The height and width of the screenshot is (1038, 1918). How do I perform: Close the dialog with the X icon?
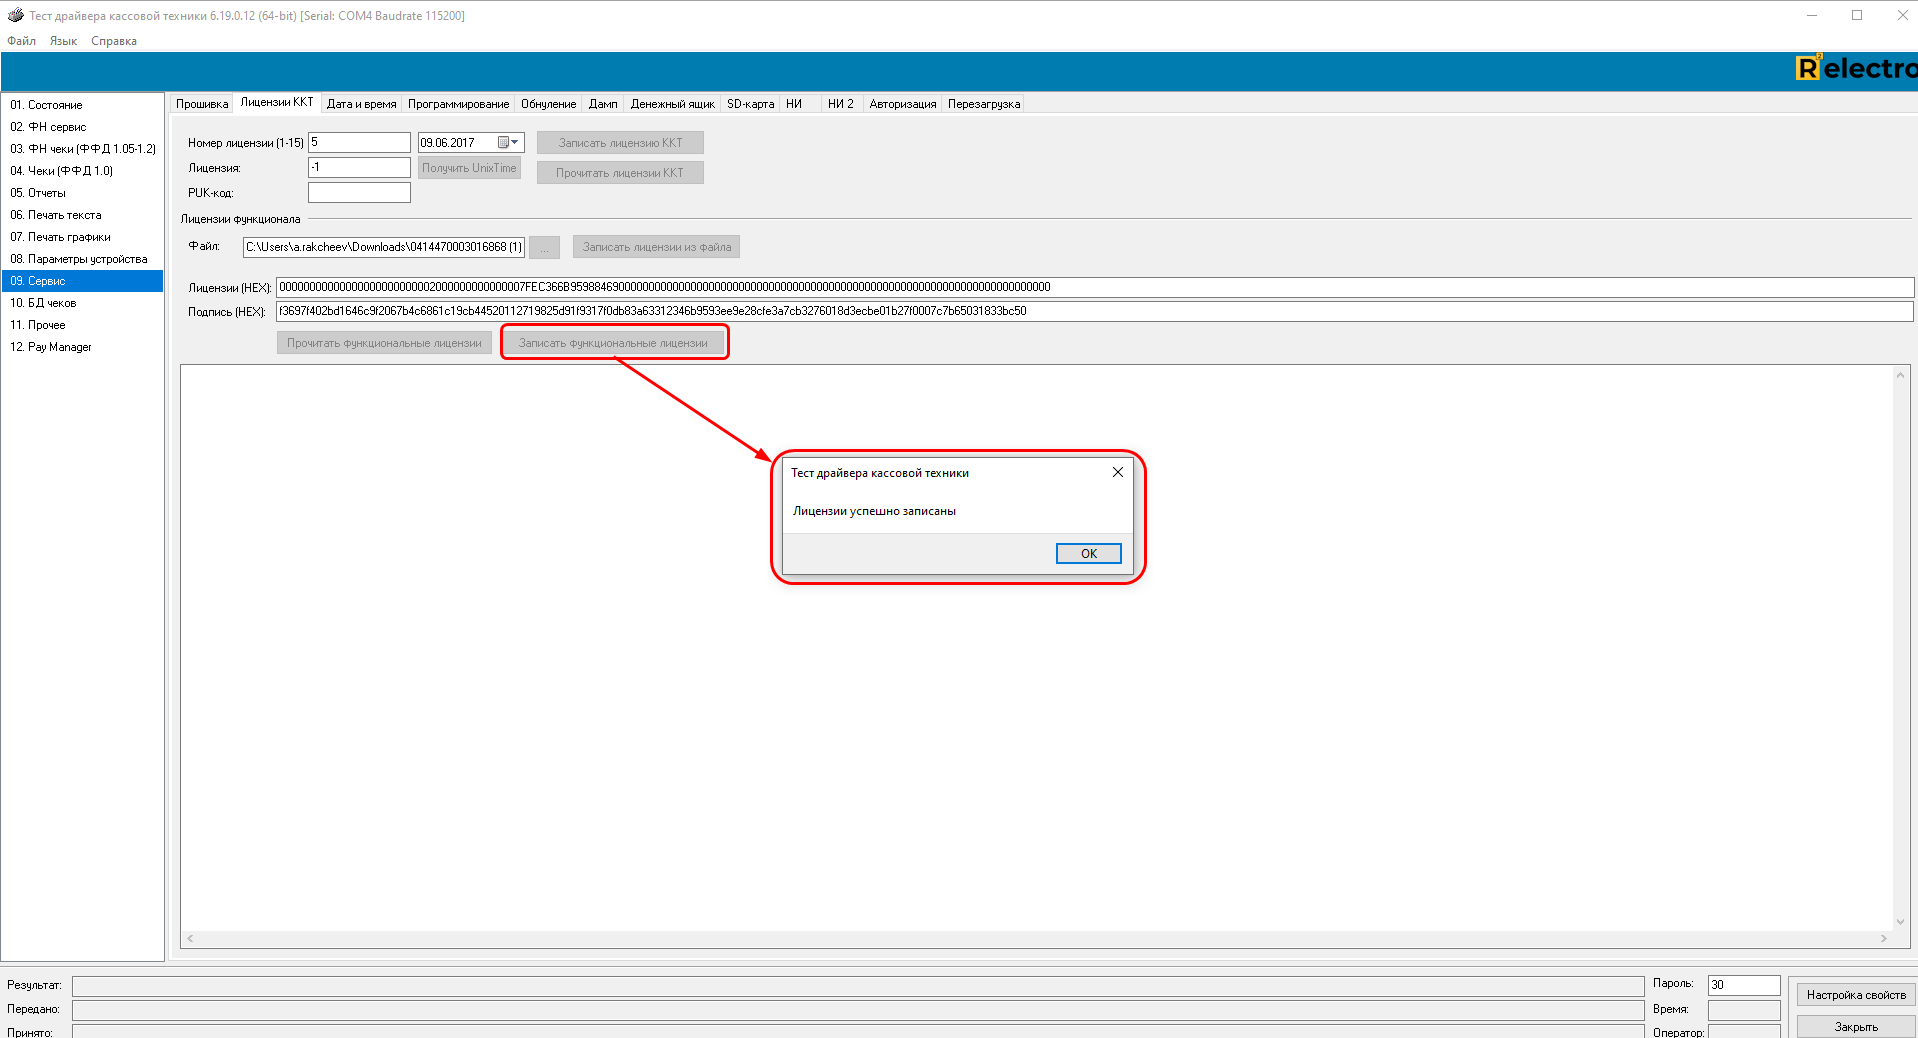1117,472
